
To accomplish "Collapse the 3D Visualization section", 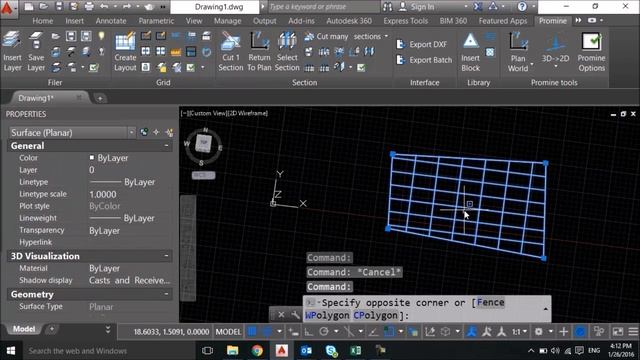I will tap(167, 256).
